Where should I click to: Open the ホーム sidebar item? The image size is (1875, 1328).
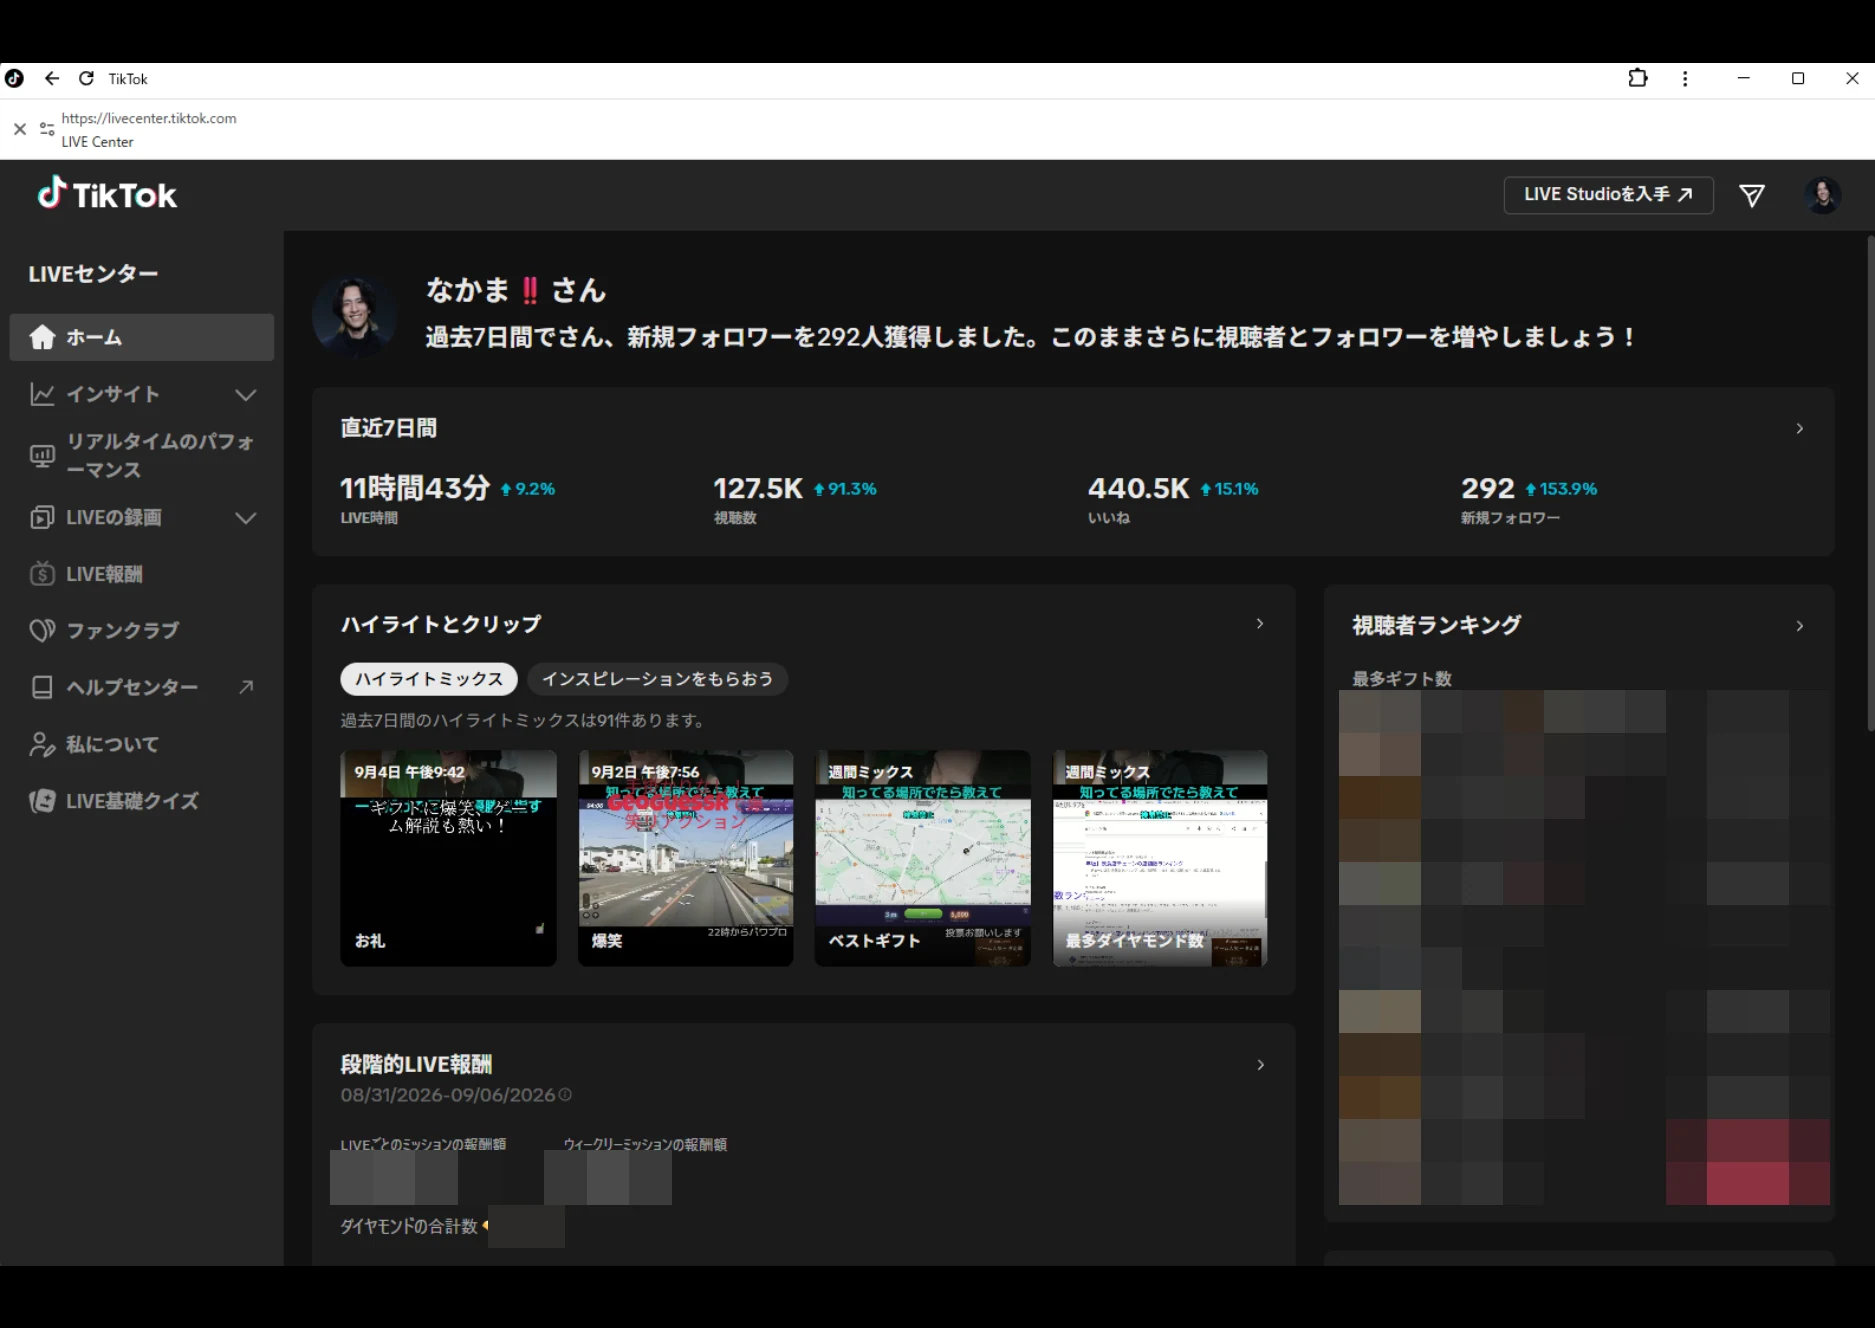142,337
